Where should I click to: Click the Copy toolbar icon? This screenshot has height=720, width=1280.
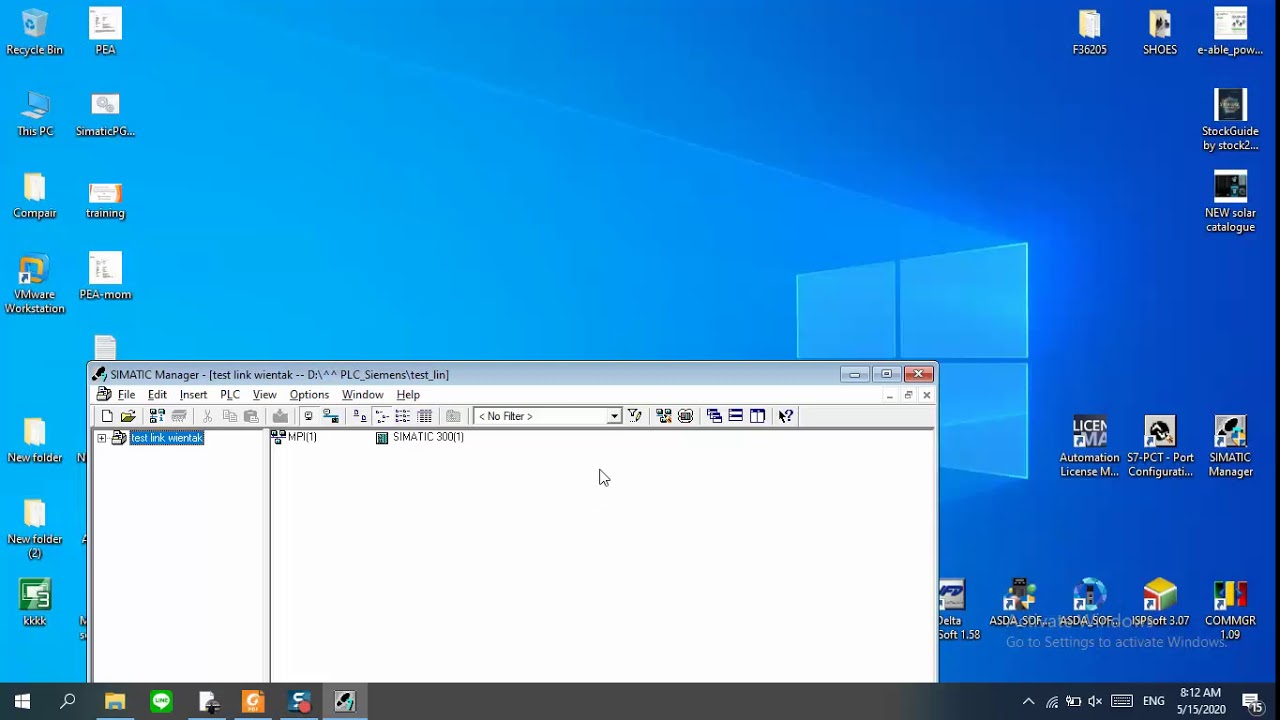coord(230,416)
